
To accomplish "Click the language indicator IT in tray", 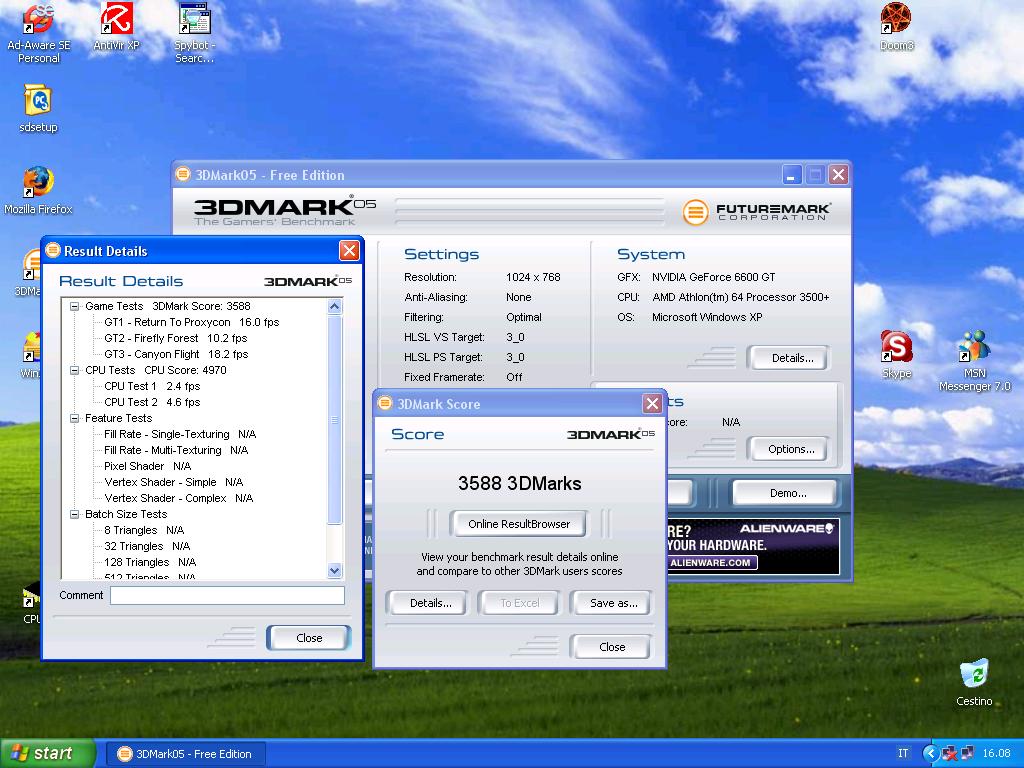I will click(903, 753).
